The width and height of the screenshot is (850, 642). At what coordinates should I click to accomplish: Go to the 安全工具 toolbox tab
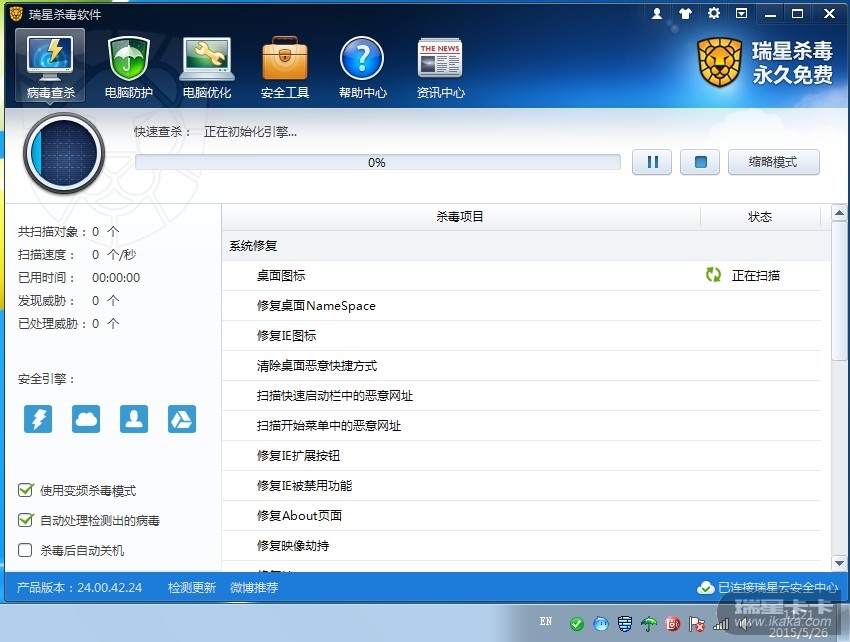tap(285, 67)
